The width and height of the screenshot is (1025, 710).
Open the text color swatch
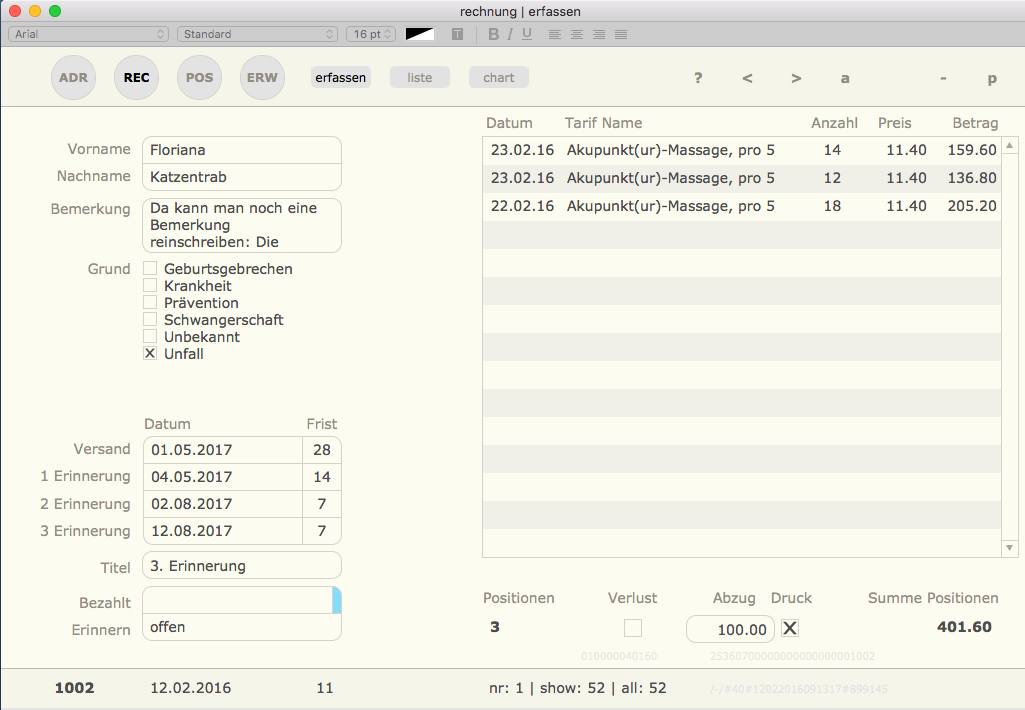point(420,34)
